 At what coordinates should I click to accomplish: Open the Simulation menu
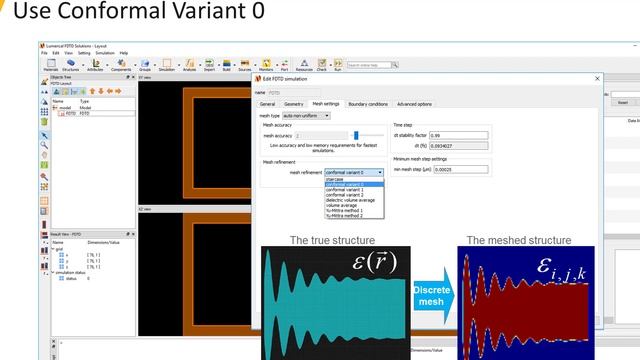point(105,53)
